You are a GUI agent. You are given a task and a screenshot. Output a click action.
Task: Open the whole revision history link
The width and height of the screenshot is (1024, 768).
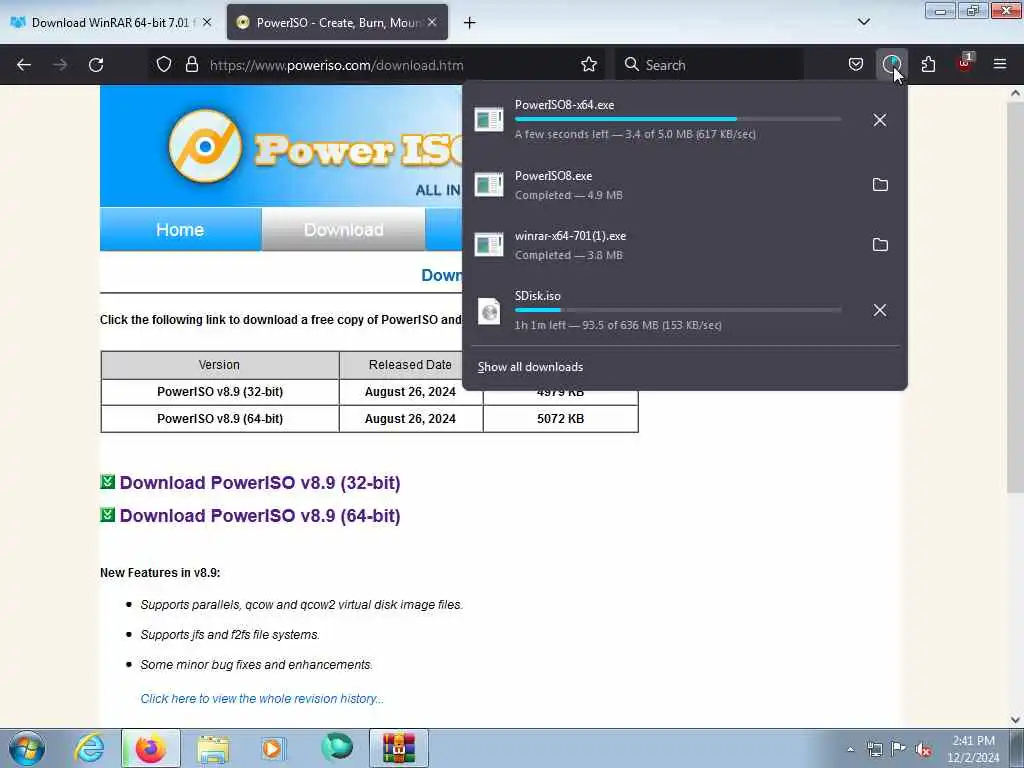262,699
